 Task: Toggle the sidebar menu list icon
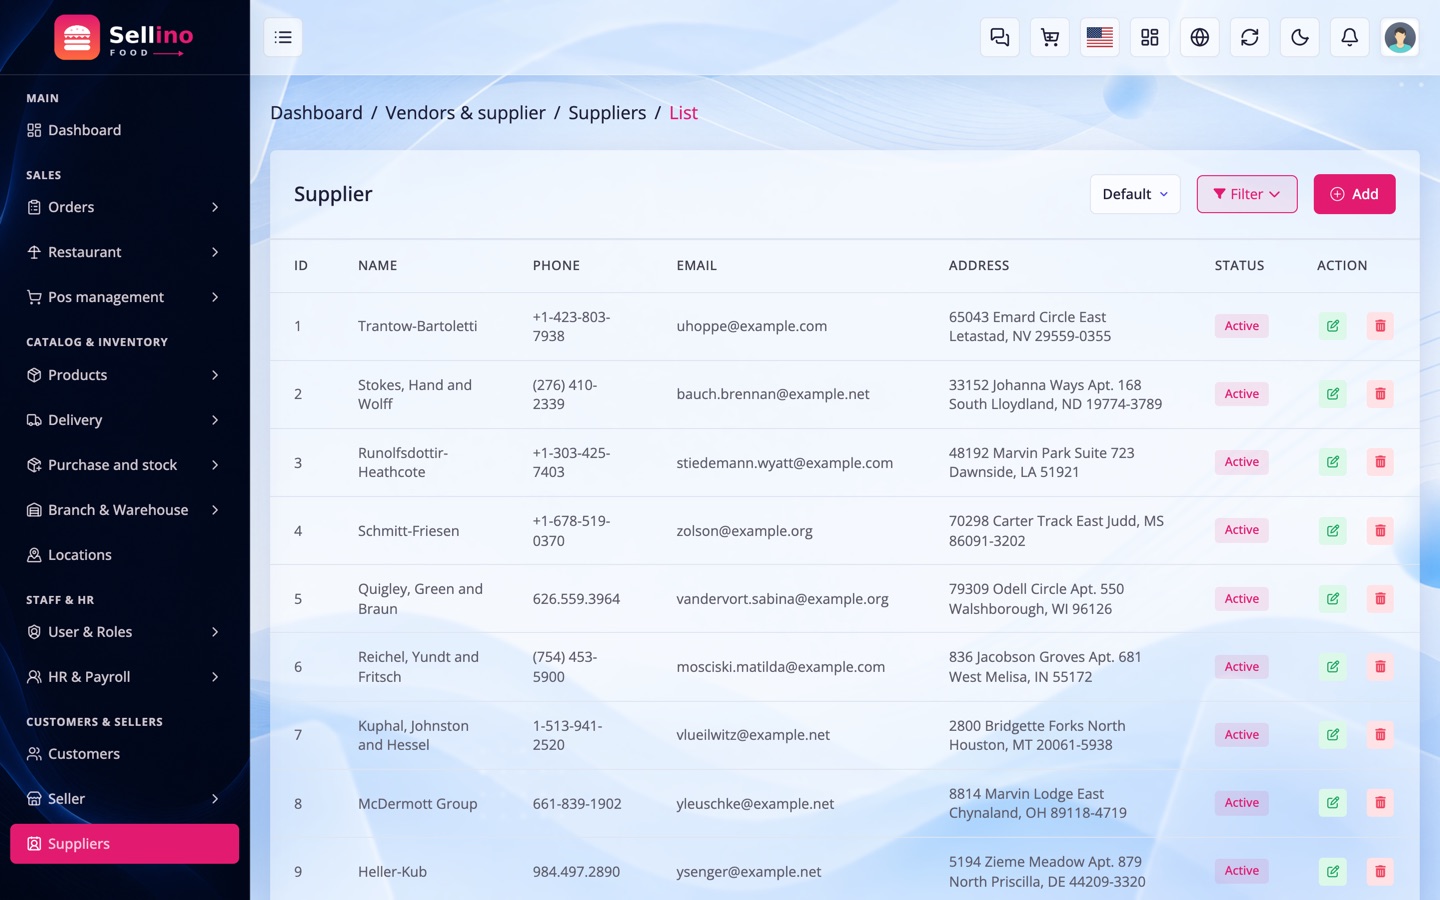283,37
